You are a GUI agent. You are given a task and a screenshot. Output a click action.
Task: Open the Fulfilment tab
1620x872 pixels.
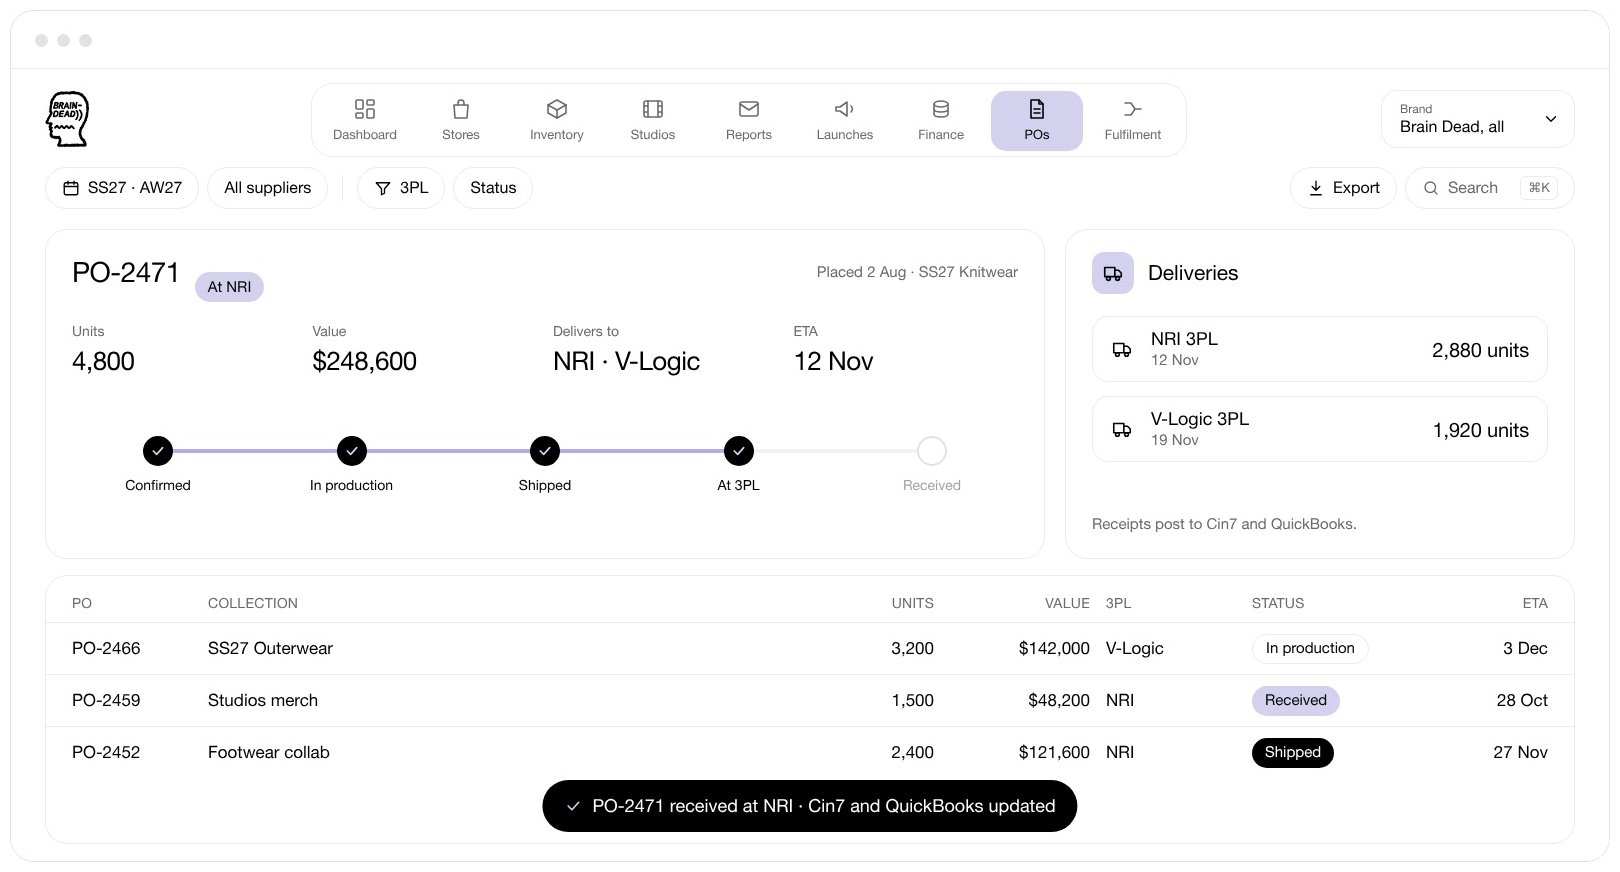coord(1133,120)
